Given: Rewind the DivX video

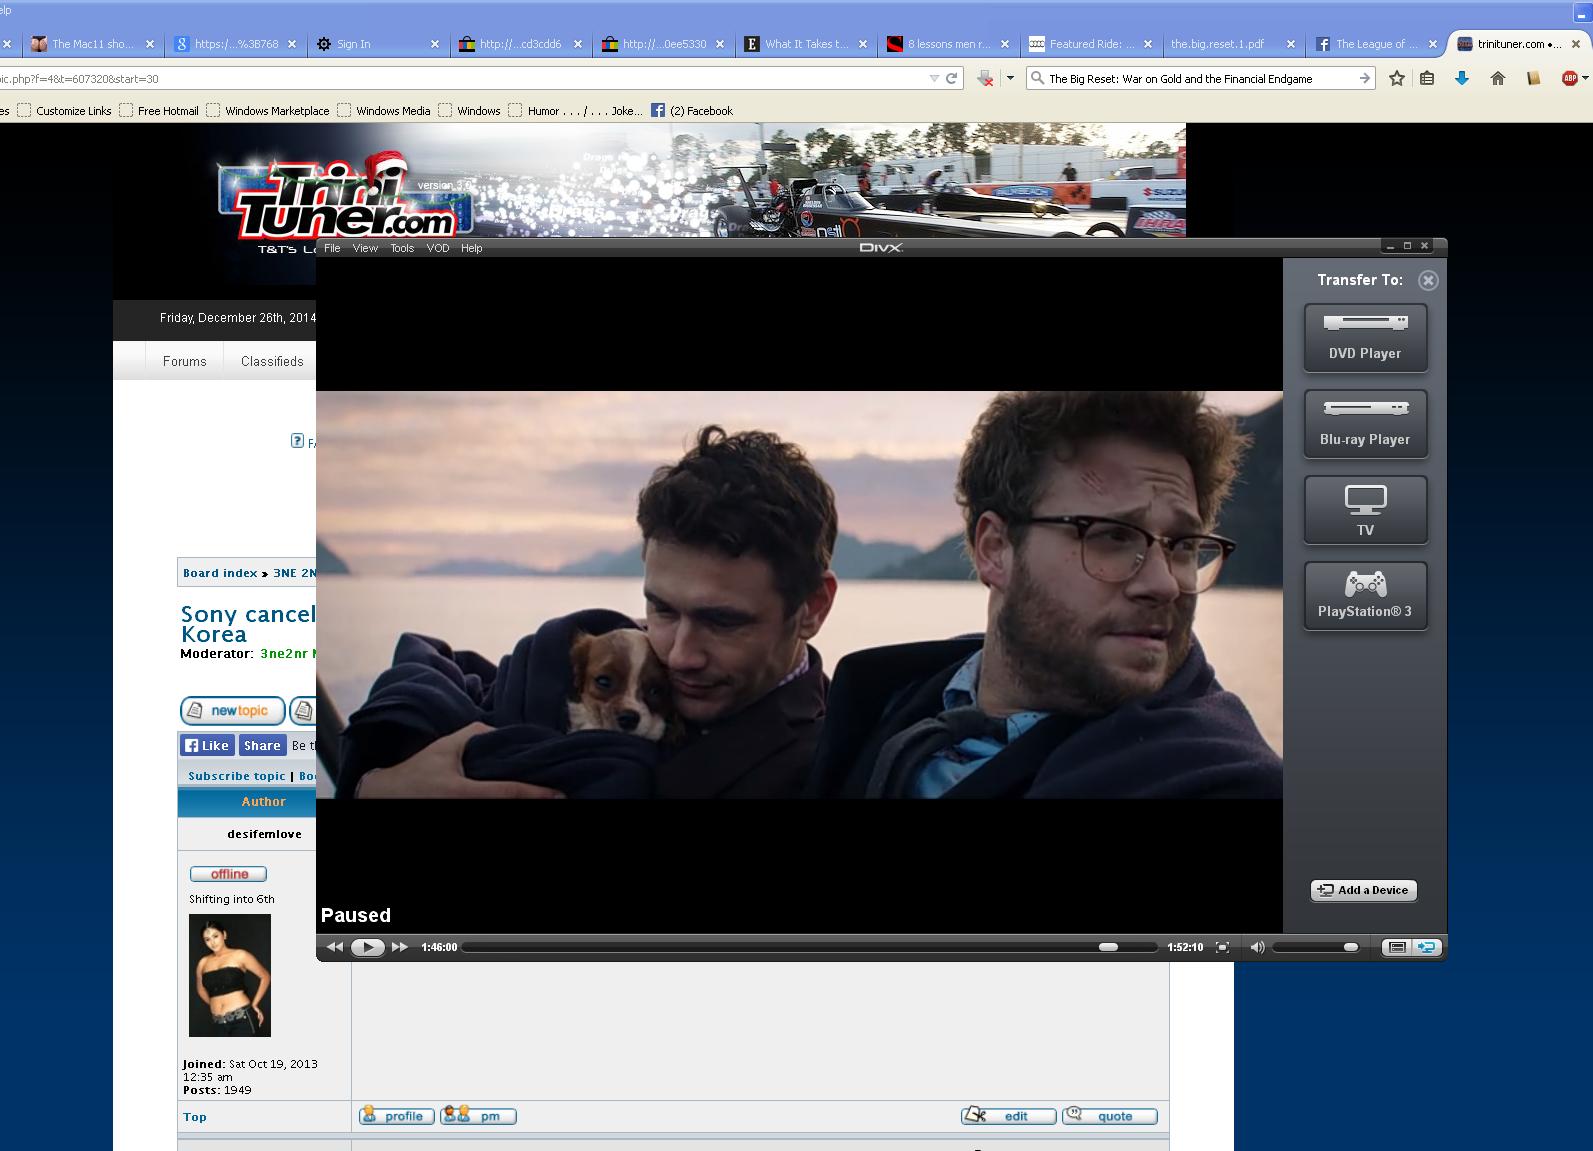Looking at the screenshot, I should 334,947.
